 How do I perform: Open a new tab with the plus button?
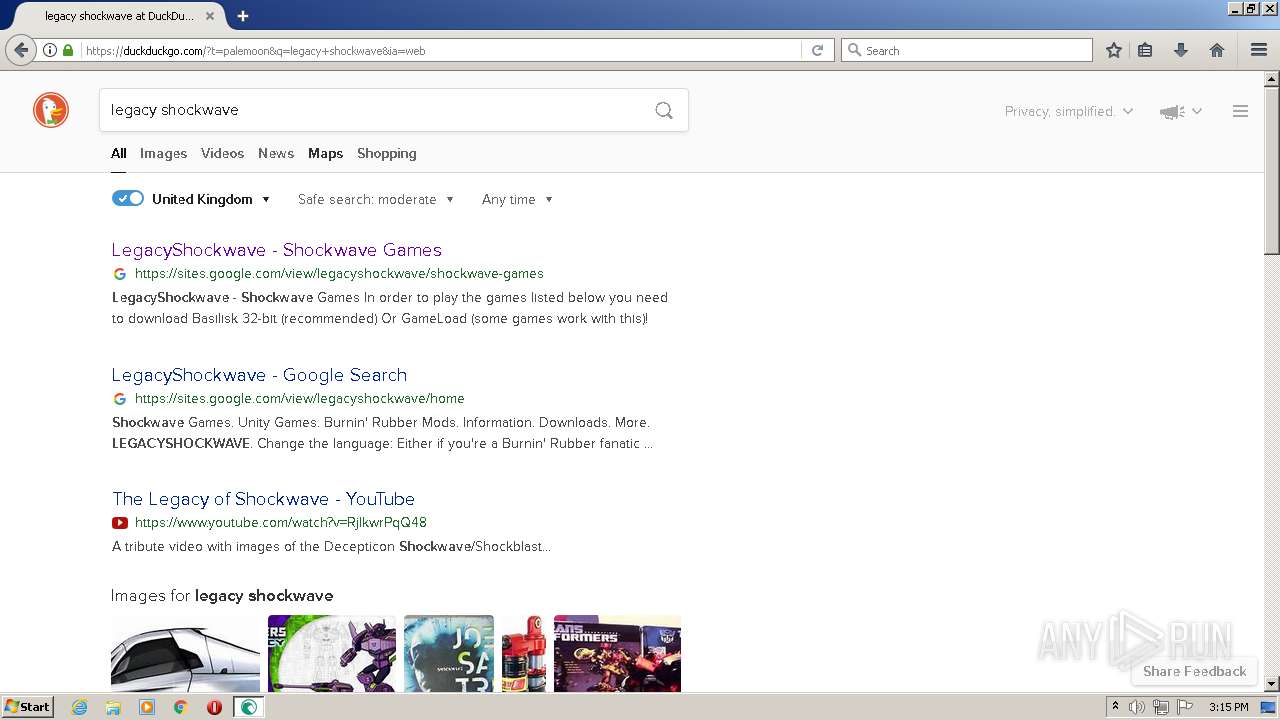coord(242,16)
